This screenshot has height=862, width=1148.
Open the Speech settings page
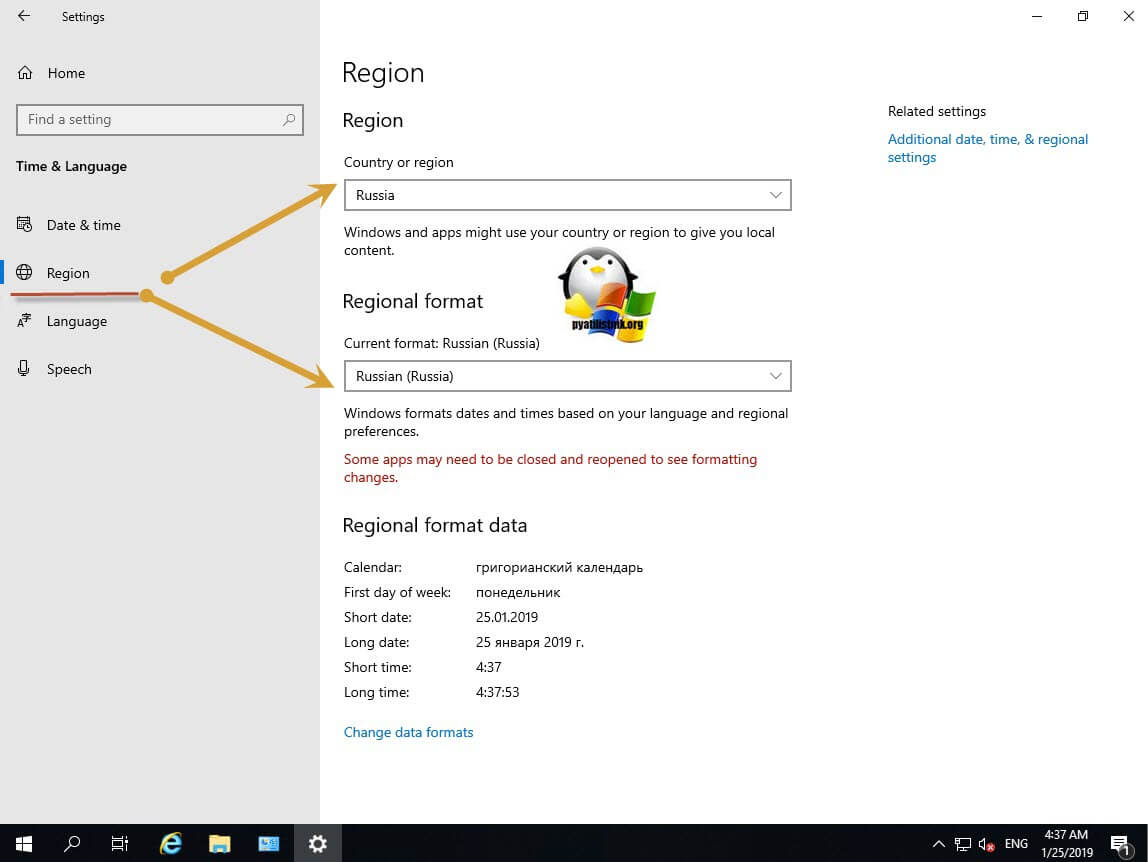[69, 369]
